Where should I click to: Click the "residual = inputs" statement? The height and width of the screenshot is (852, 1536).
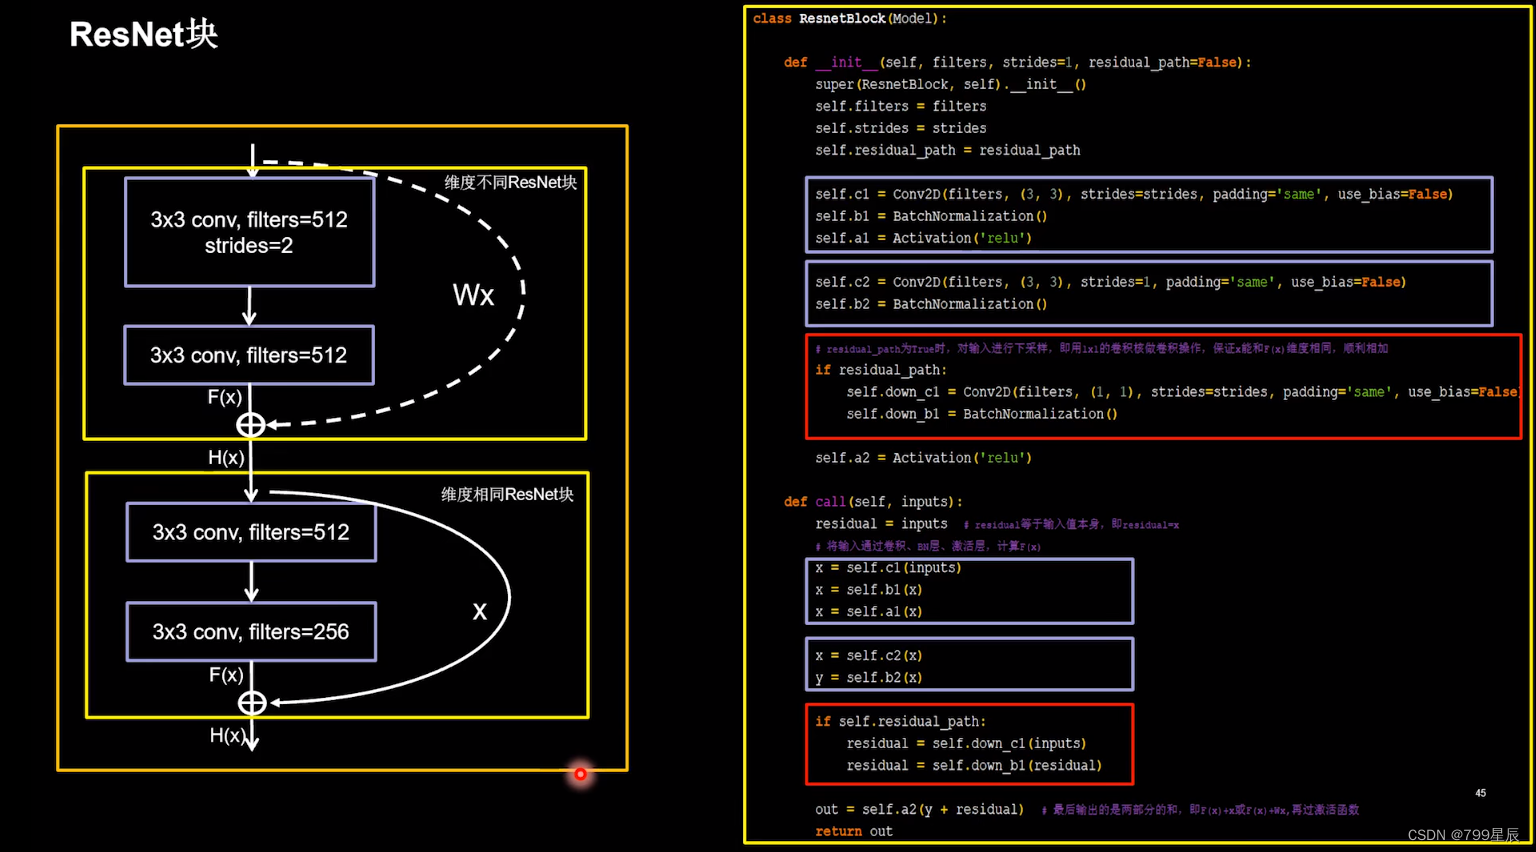click(x=880, y=524)
